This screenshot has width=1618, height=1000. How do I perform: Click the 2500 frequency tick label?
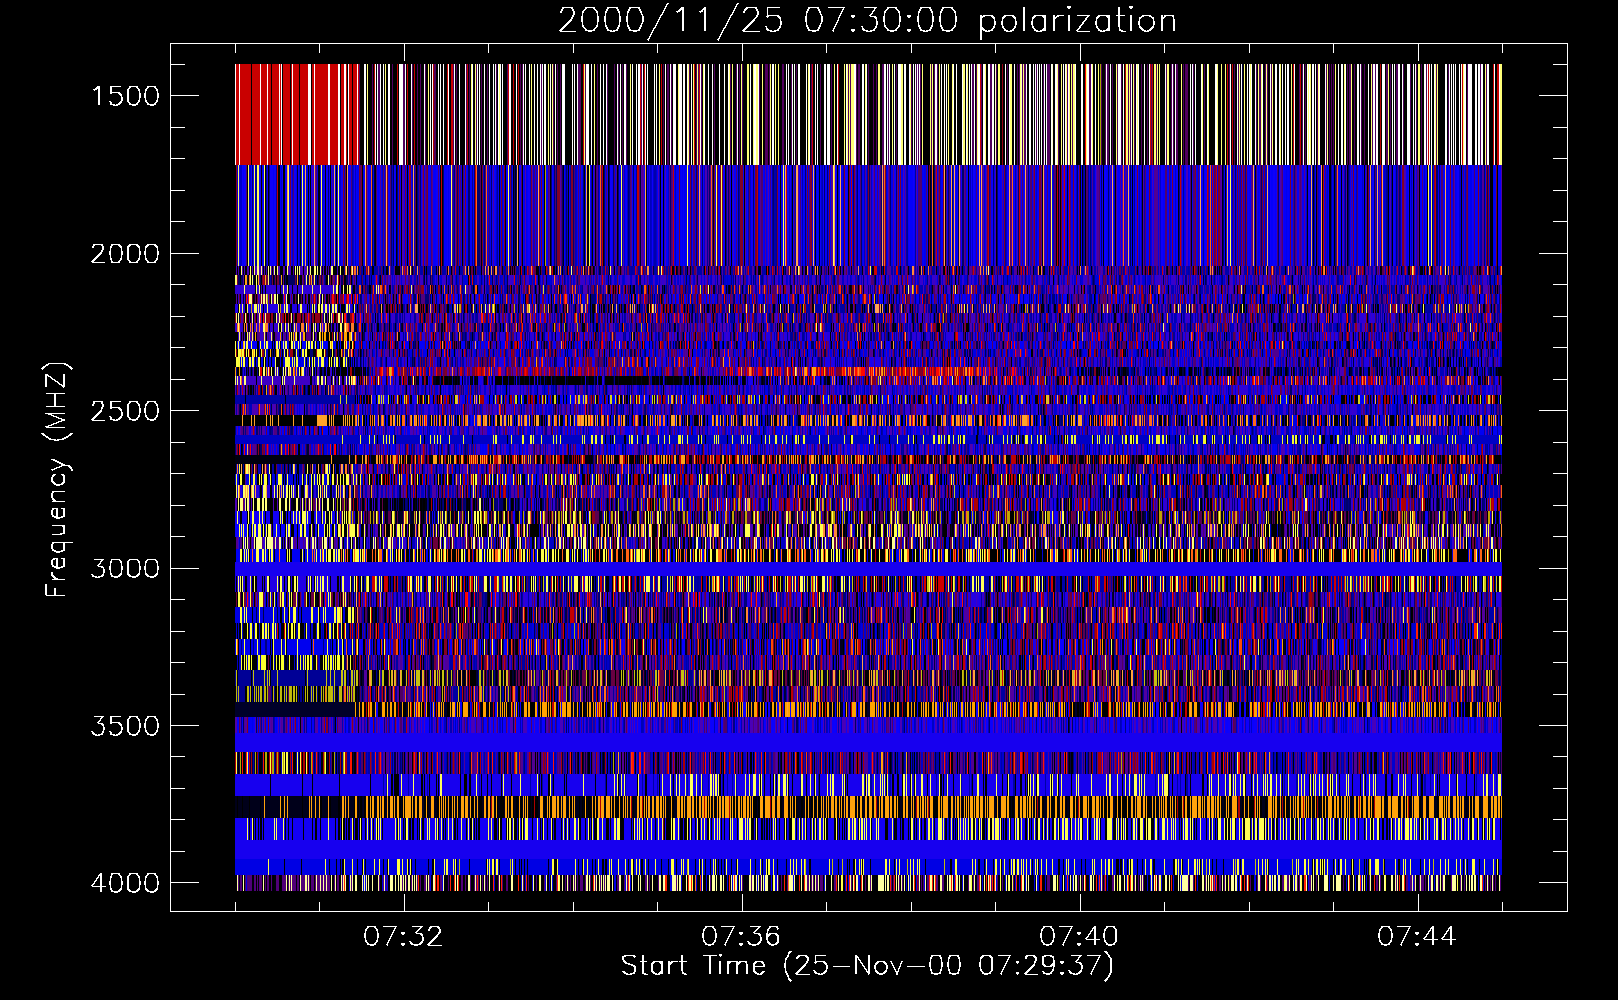click(x=125, y=411)
